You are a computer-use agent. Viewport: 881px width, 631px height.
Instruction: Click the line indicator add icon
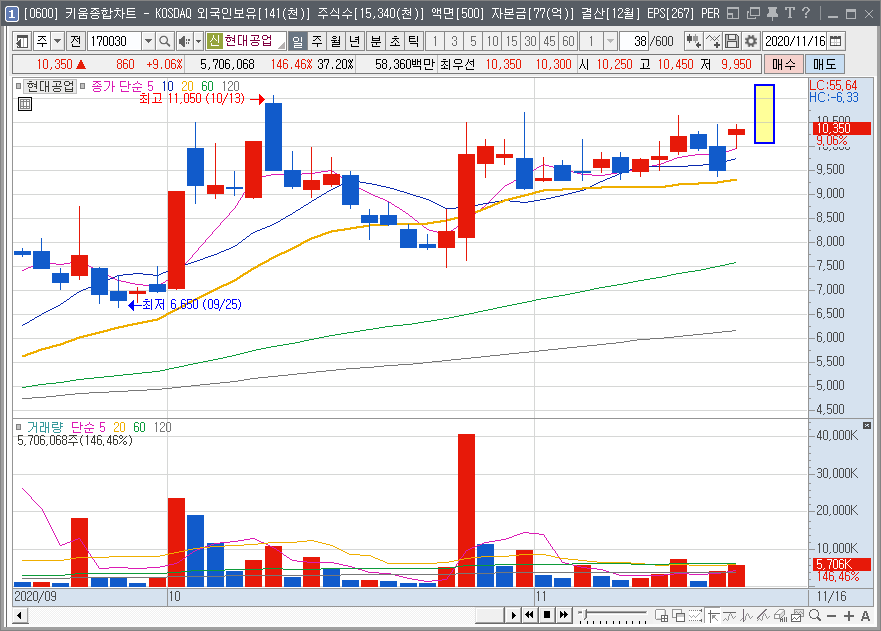tap(712, 41)
